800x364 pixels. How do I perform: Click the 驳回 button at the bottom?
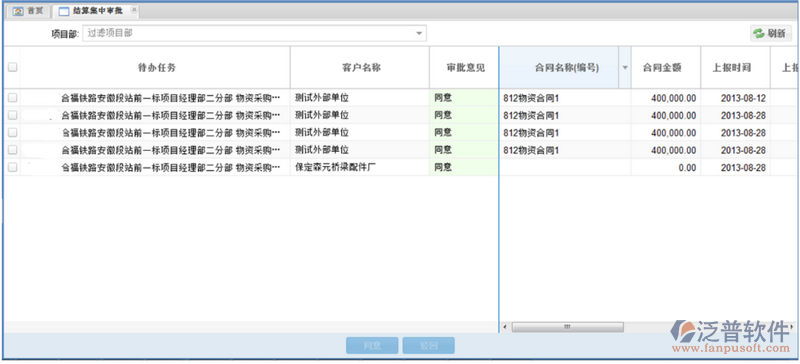point(429,346)
